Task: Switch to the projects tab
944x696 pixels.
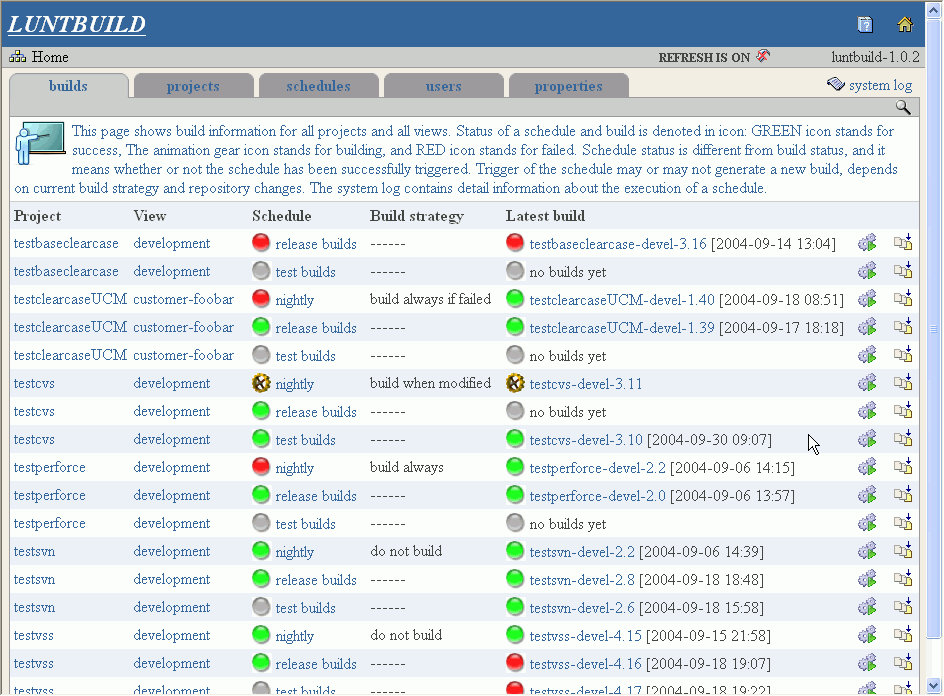Action: (193, 86)
